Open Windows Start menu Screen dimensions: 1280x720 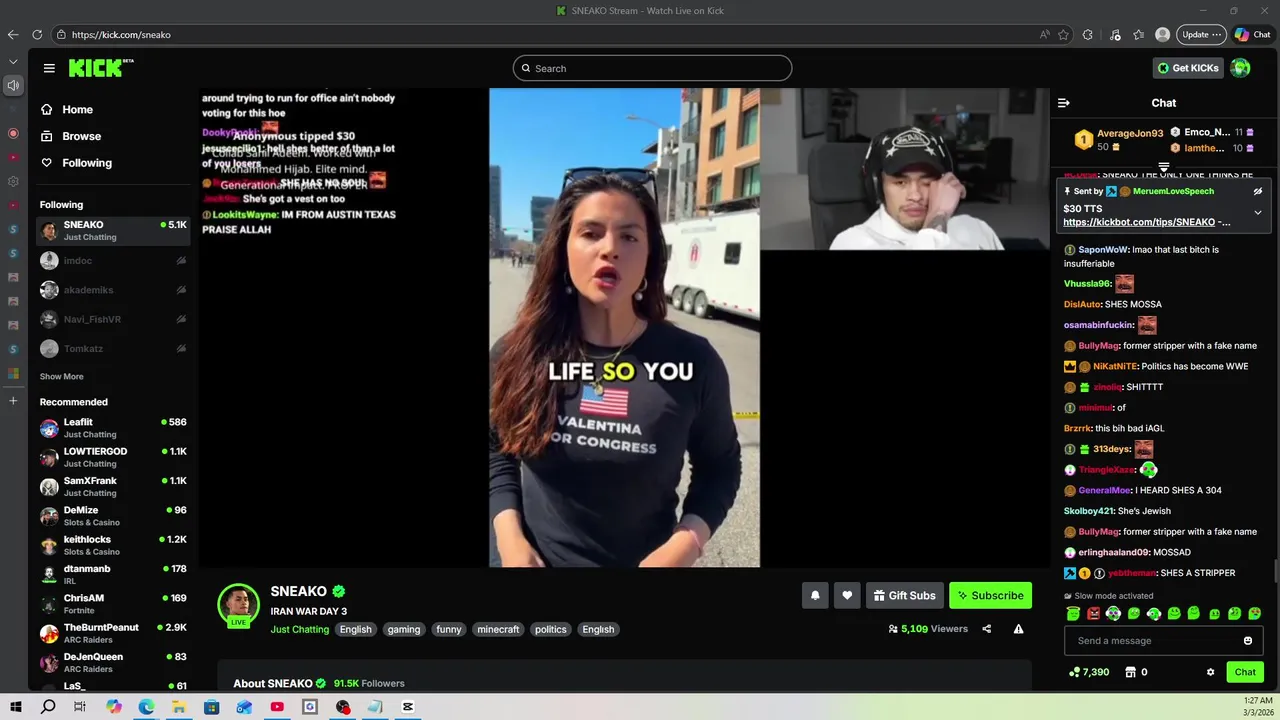[15, 707]
